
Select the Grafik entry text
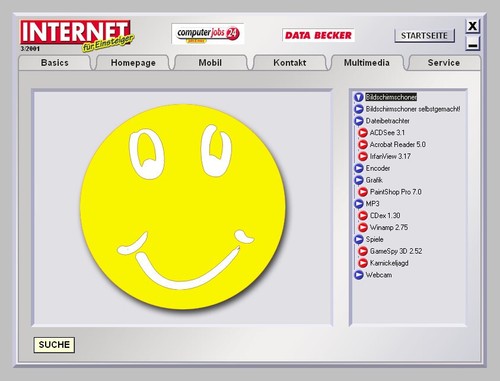(374, 180)
